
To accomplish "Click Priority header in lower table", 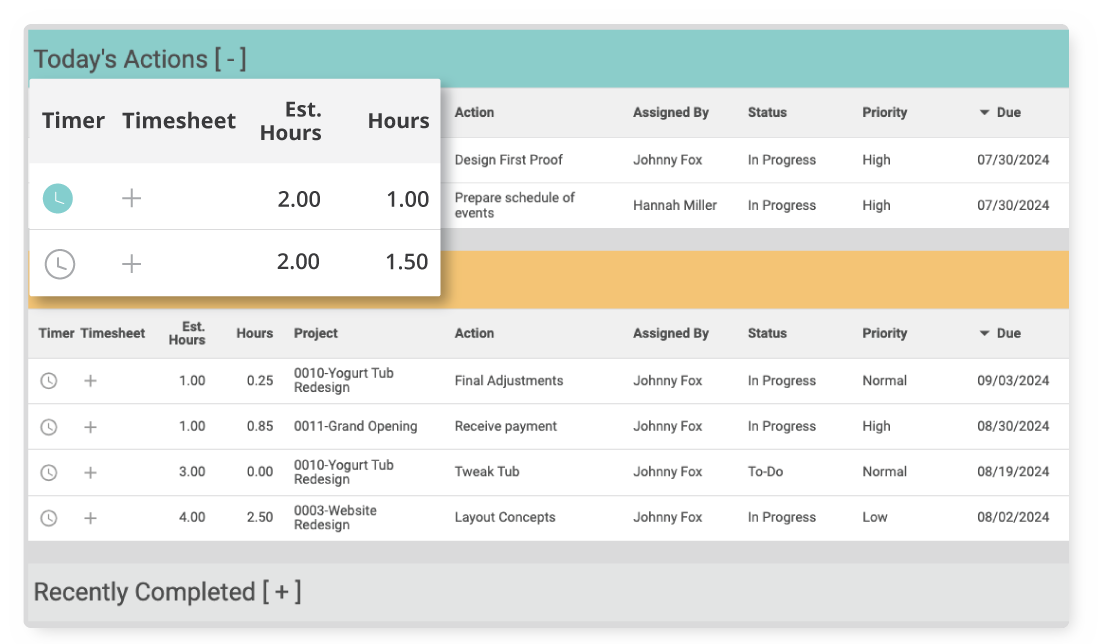I will (x=884, y=334).
